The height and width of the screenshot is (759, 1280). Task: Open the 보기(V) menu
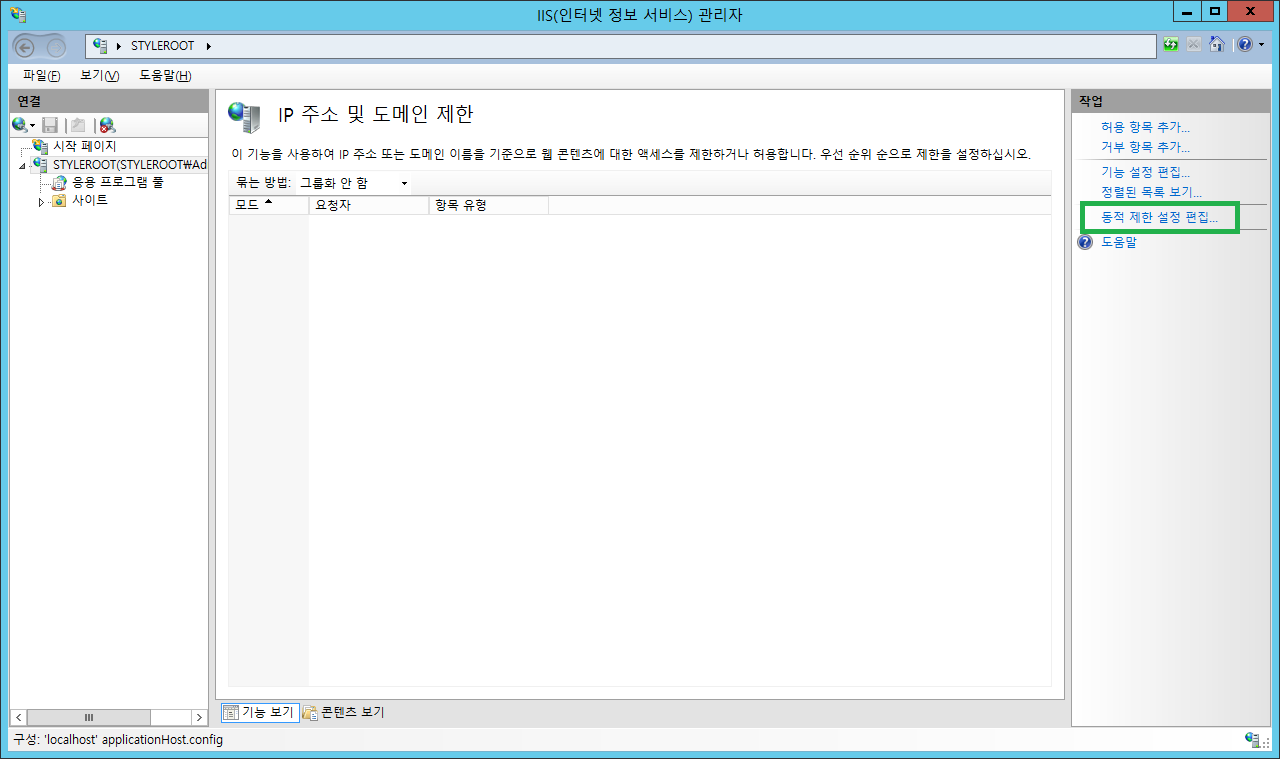coord(100,76)
